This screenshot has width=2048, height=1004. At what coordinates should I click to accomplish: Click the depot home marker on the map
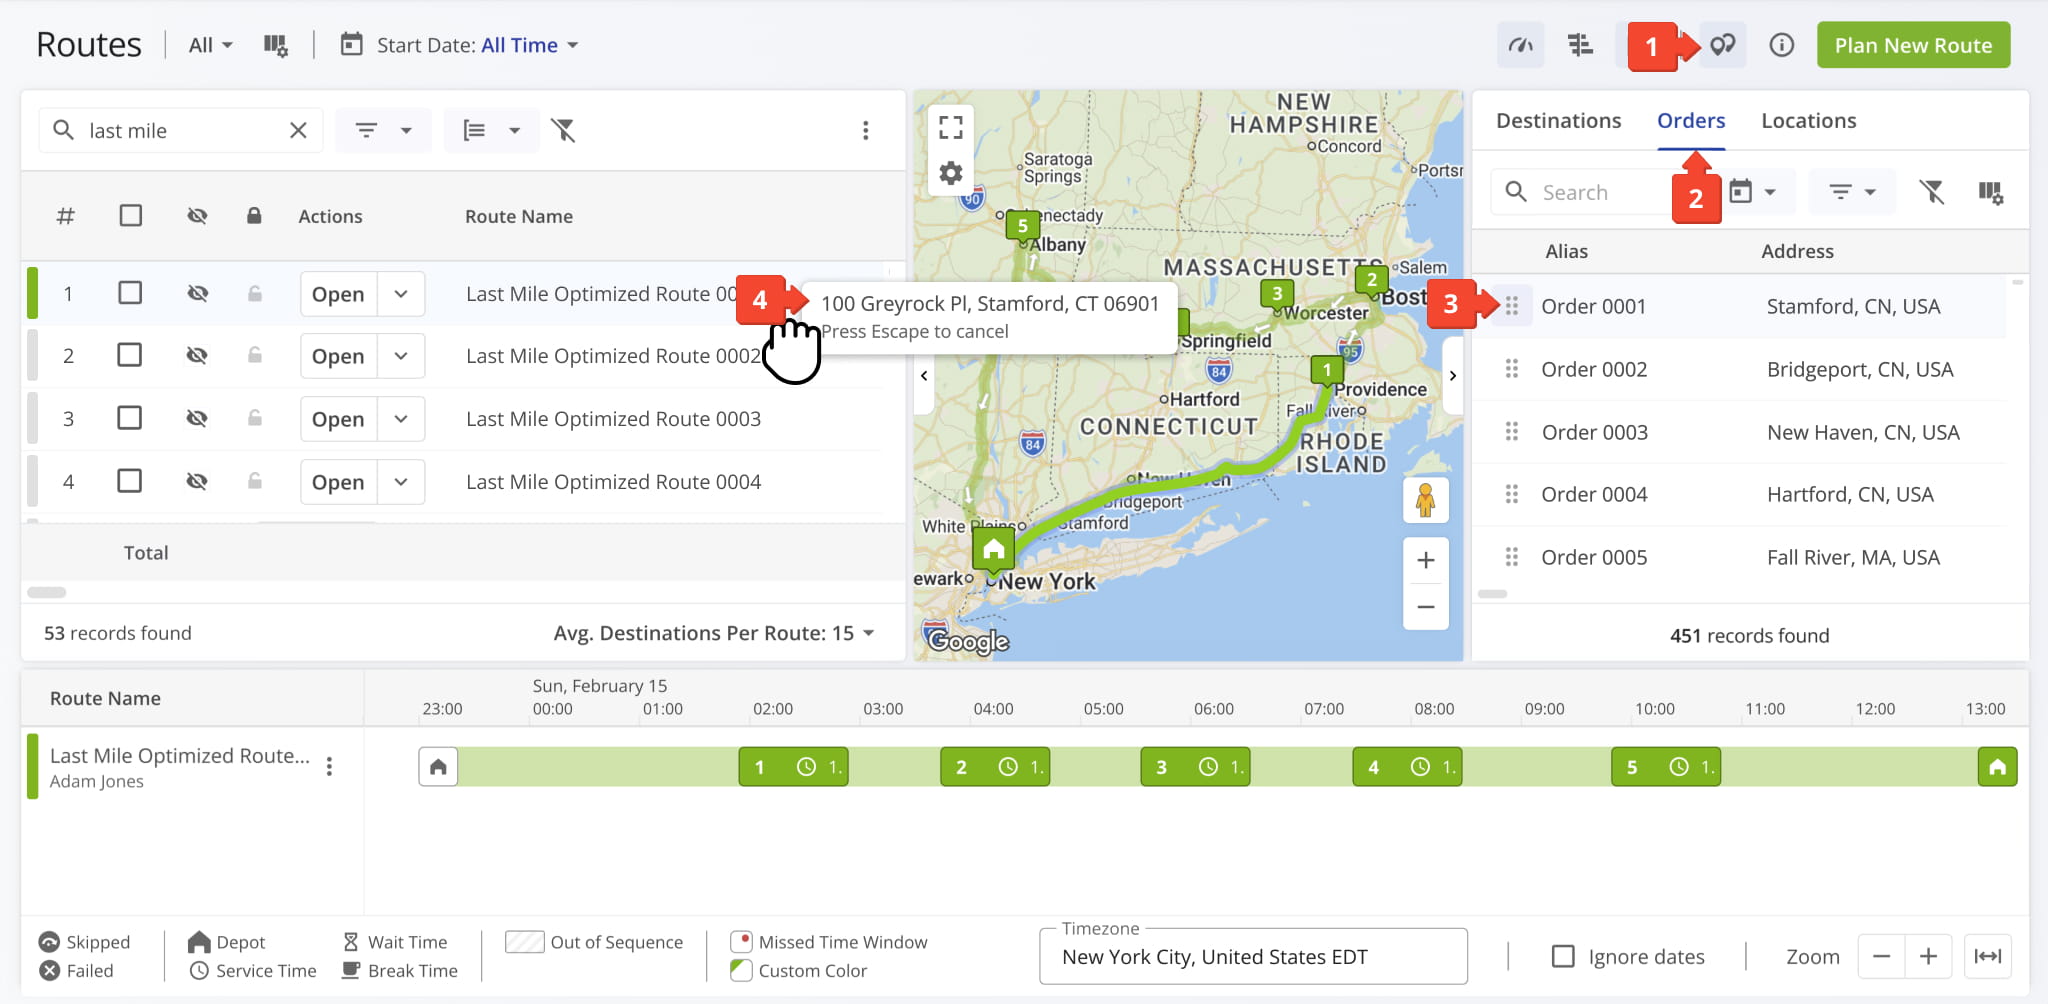(x=994, y=549)
